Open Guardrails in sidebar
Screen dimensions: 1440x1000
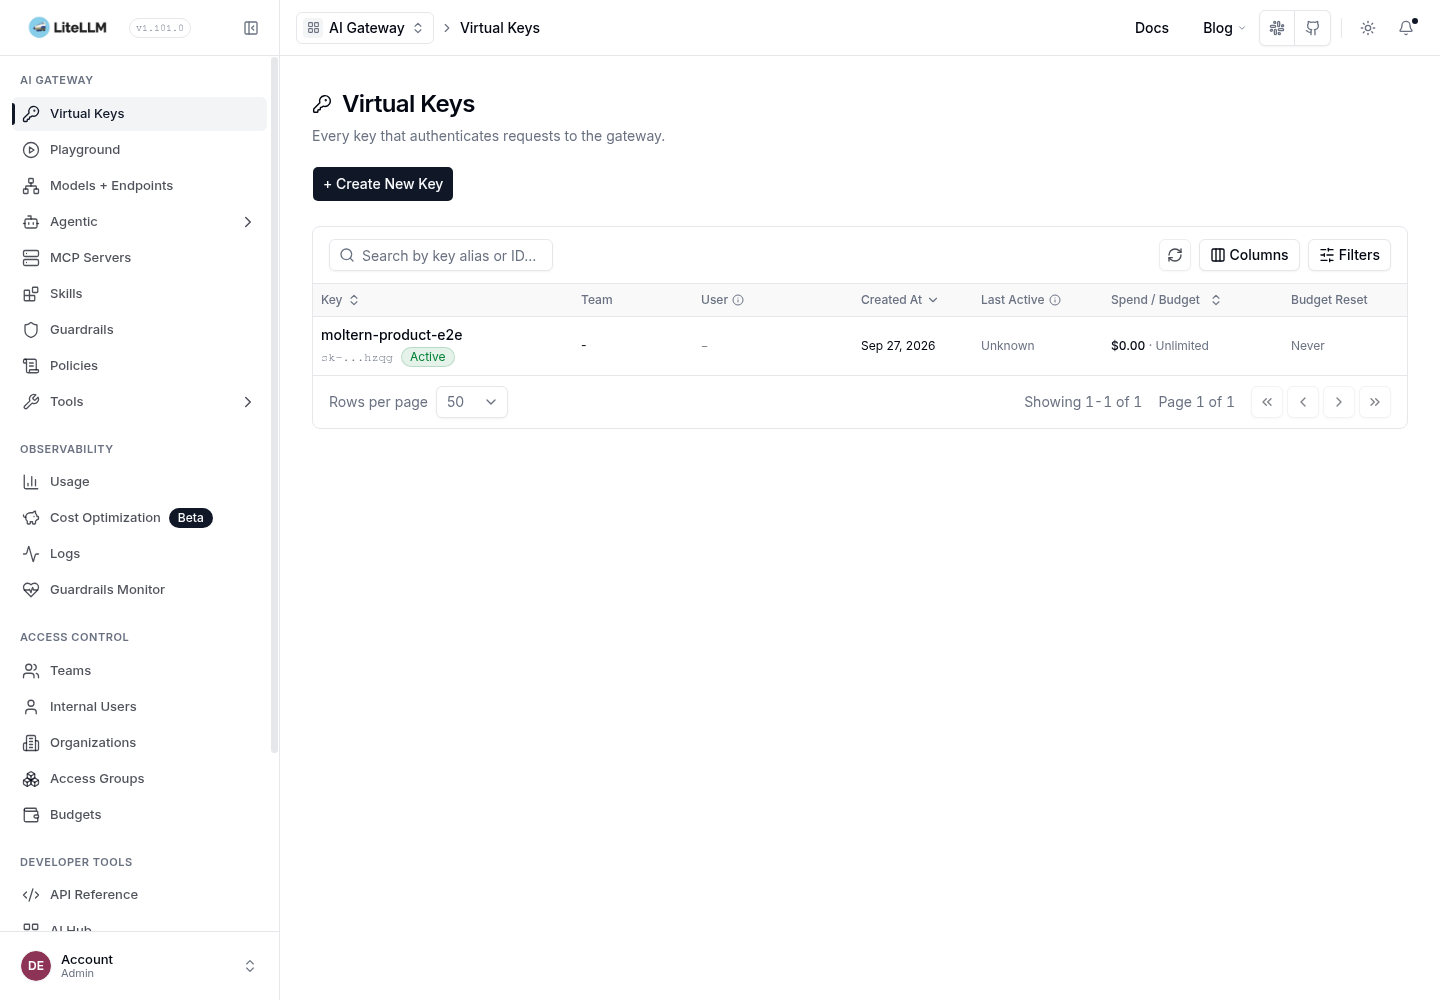(139, 330)
